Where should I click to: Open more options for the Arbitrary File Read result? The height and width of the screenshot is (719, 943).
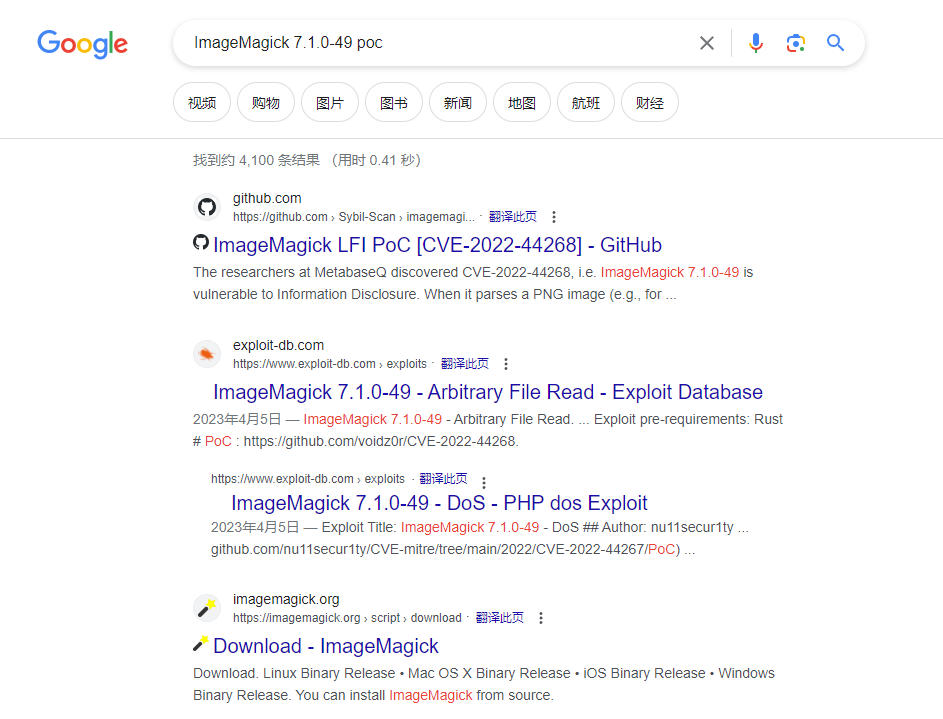(x=506, y=364)
